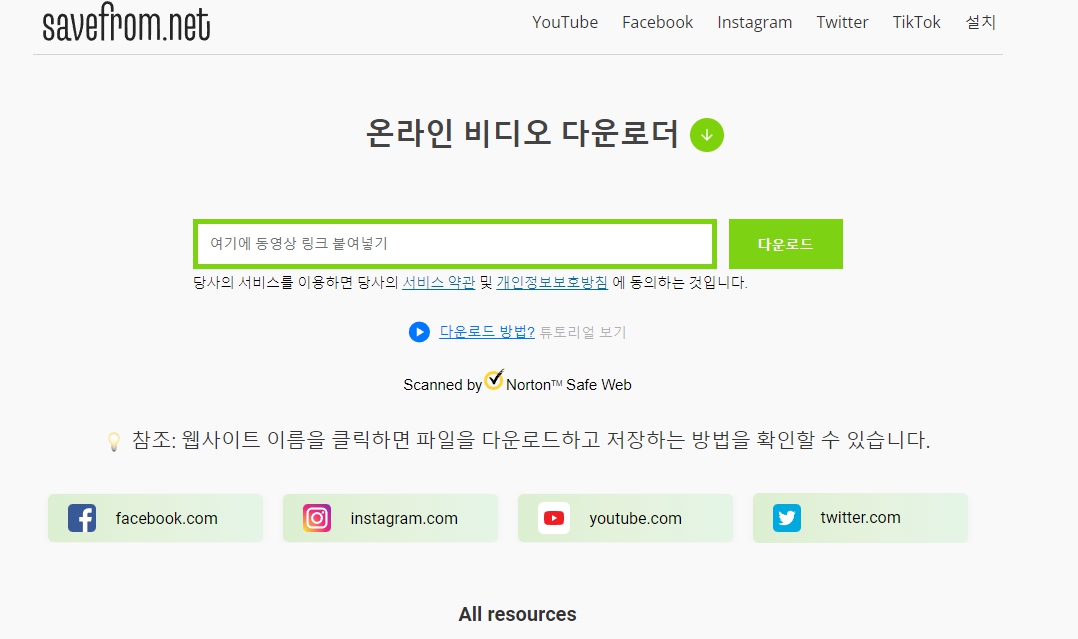Open TikTok from the navigation bar

tap(916, 22)
